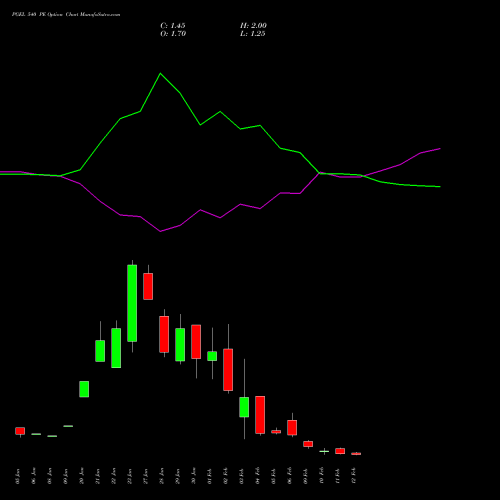Click the red candle above 27 Jan
The height and width of the screenshot is (500, 500).
[148, 286]
